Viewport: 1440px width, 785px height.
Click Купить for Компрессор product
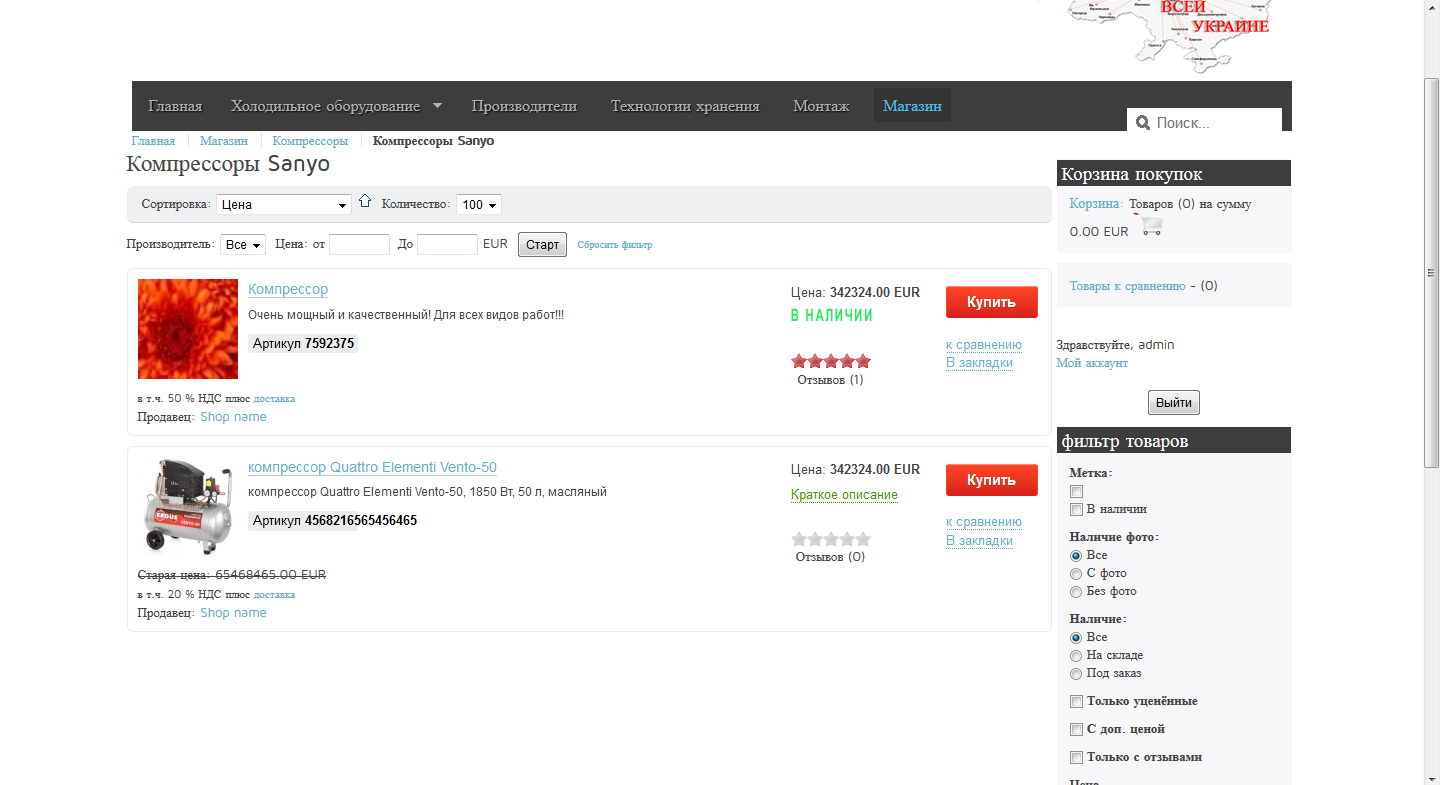tap(991, 302)
